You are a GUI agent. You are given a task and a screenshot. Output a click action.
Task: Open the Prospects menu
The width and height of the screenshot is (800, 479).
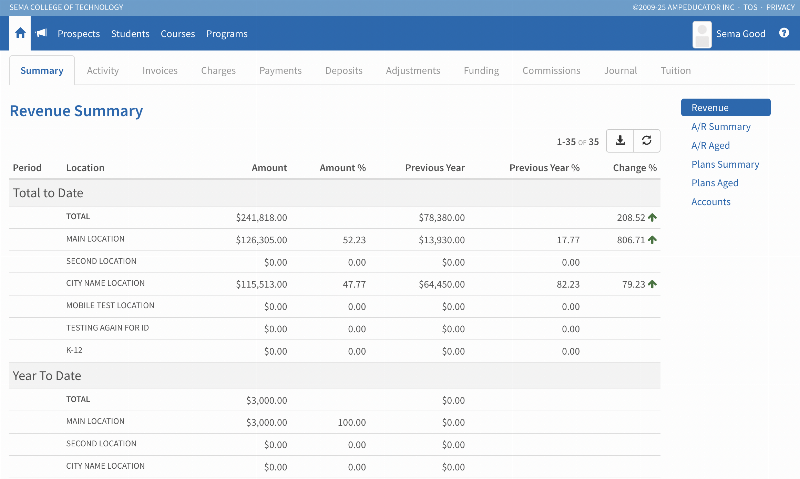pyautogui.click(x=79, y=34)
